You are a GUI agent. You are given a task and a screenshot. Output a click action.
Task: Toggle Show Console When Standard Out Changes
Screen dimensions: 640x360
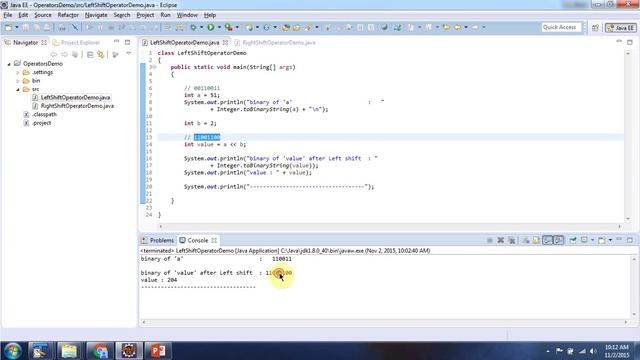(547, 240)
